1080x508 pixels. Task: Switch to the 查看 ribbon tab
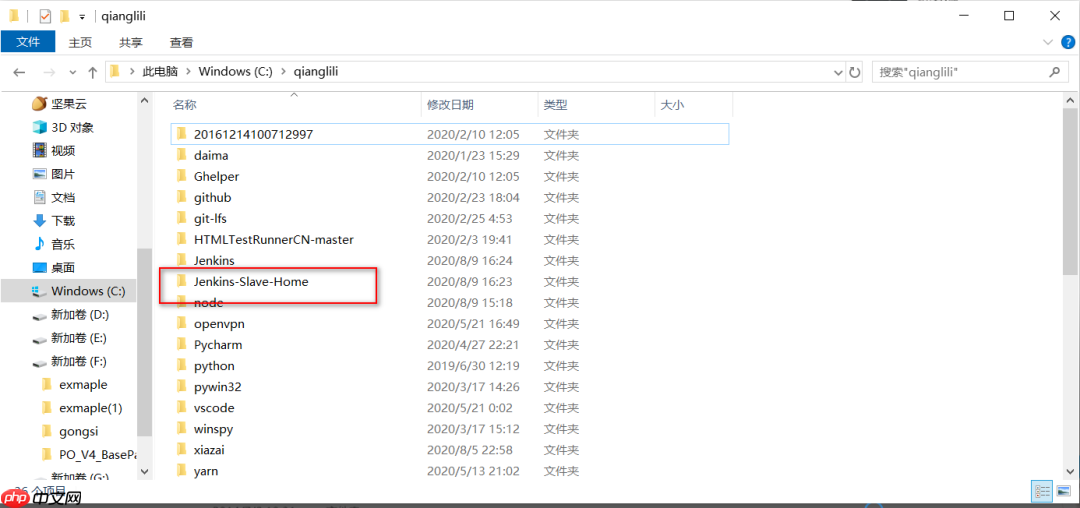(x=182, y=42)
